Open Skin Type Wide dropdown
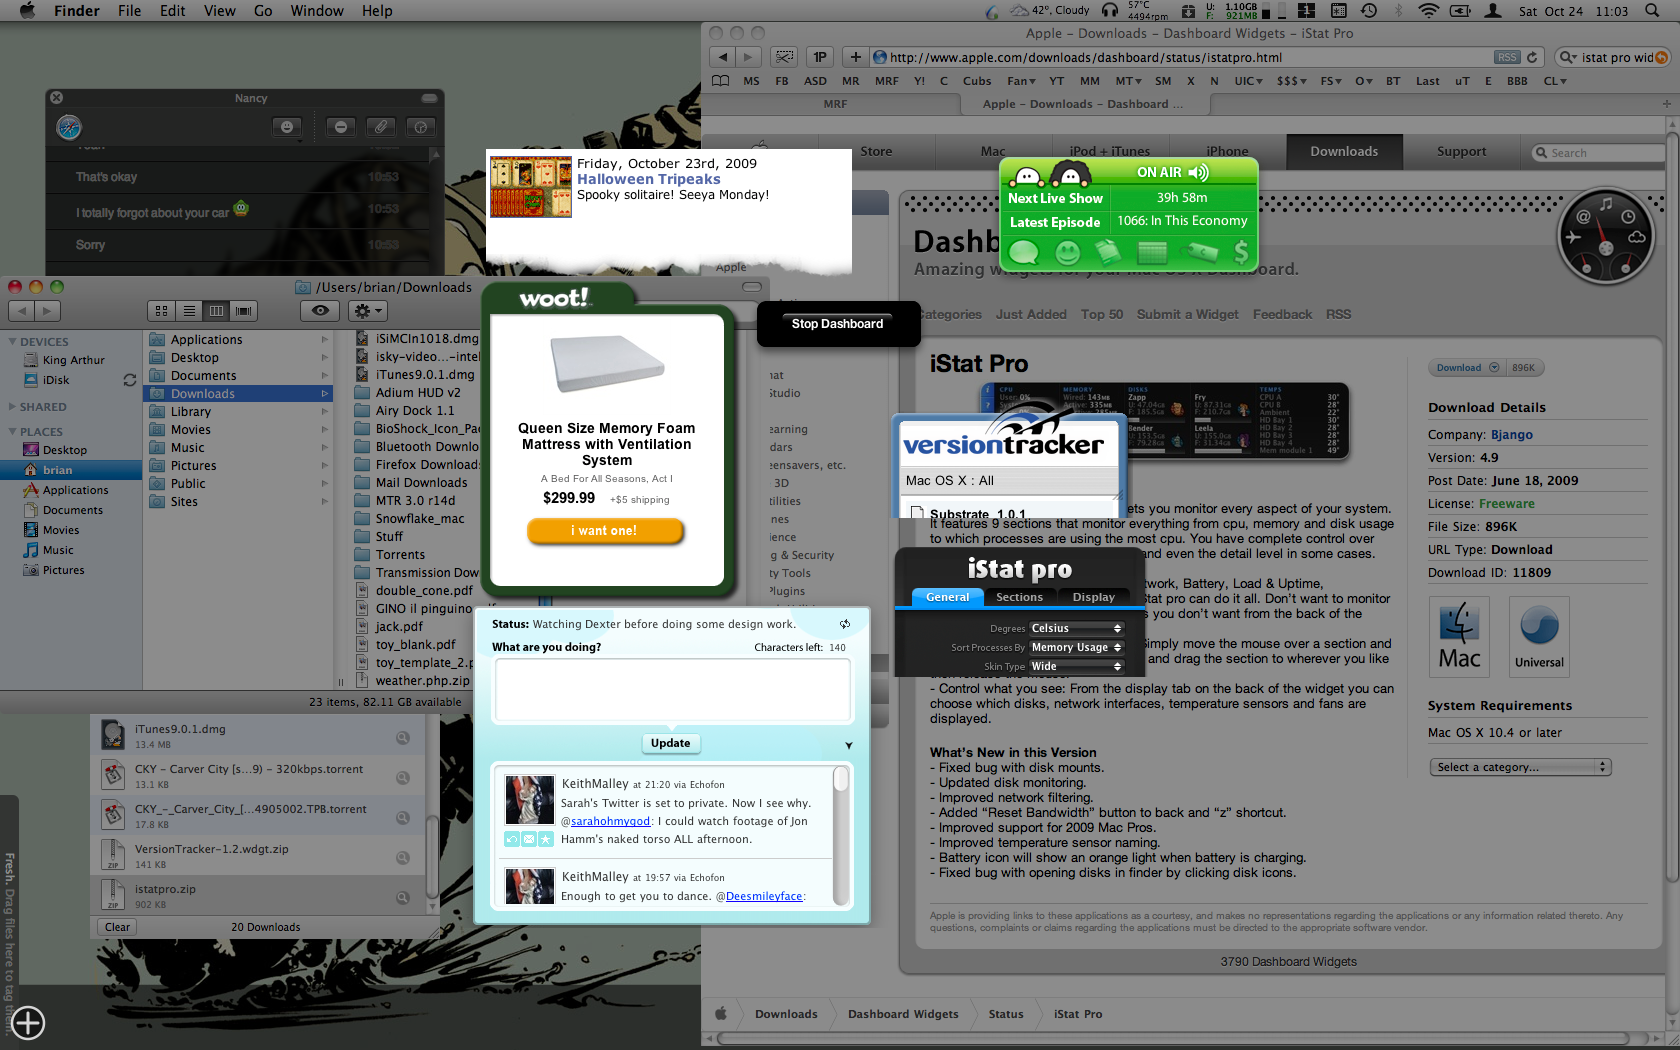 [1076, 666]
